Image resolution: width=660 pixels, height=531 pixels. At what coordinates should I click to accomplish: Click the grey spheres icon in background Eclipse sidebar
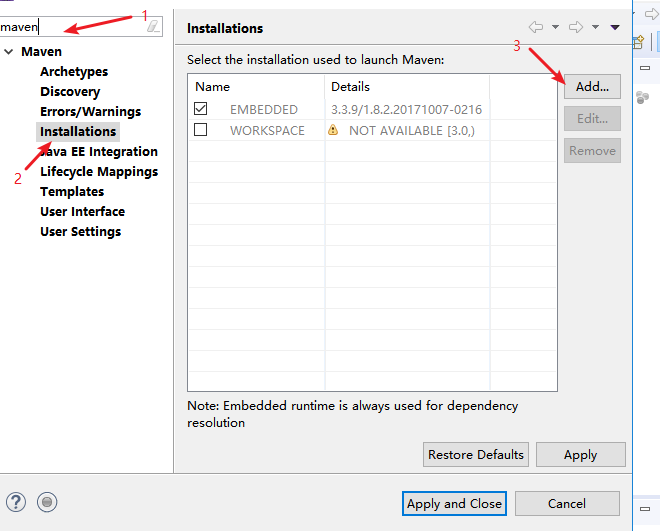642,98
